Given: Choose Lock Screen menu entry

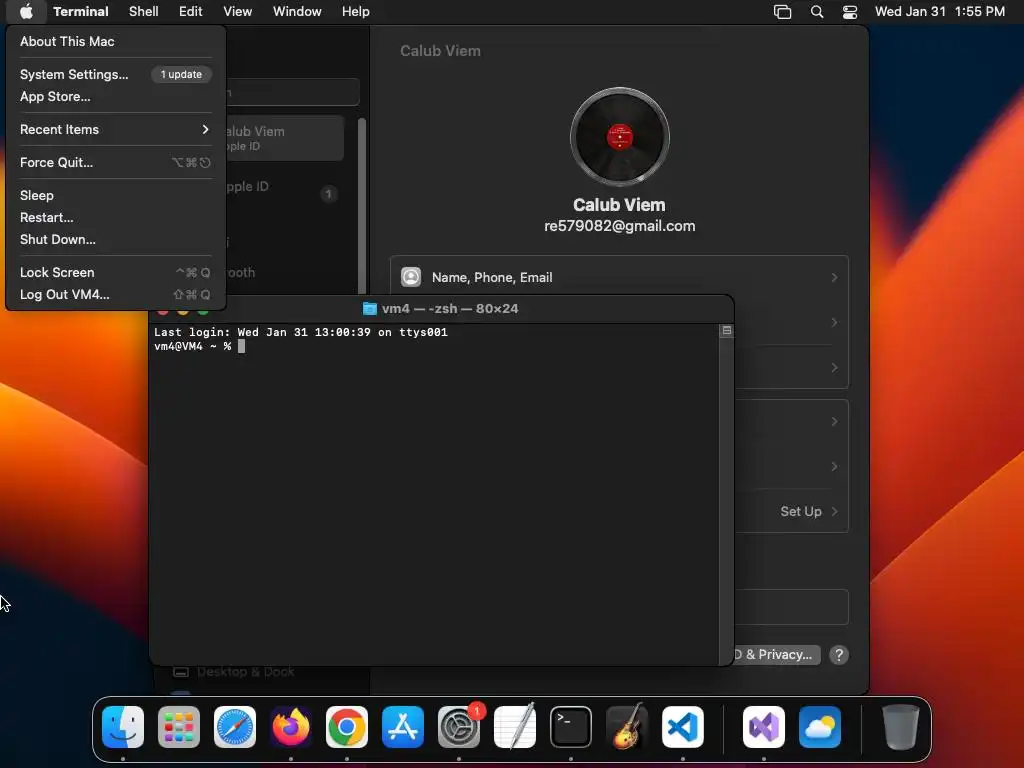Looking at the screenshot, I should pyautogui.click(x=57, y=272).
